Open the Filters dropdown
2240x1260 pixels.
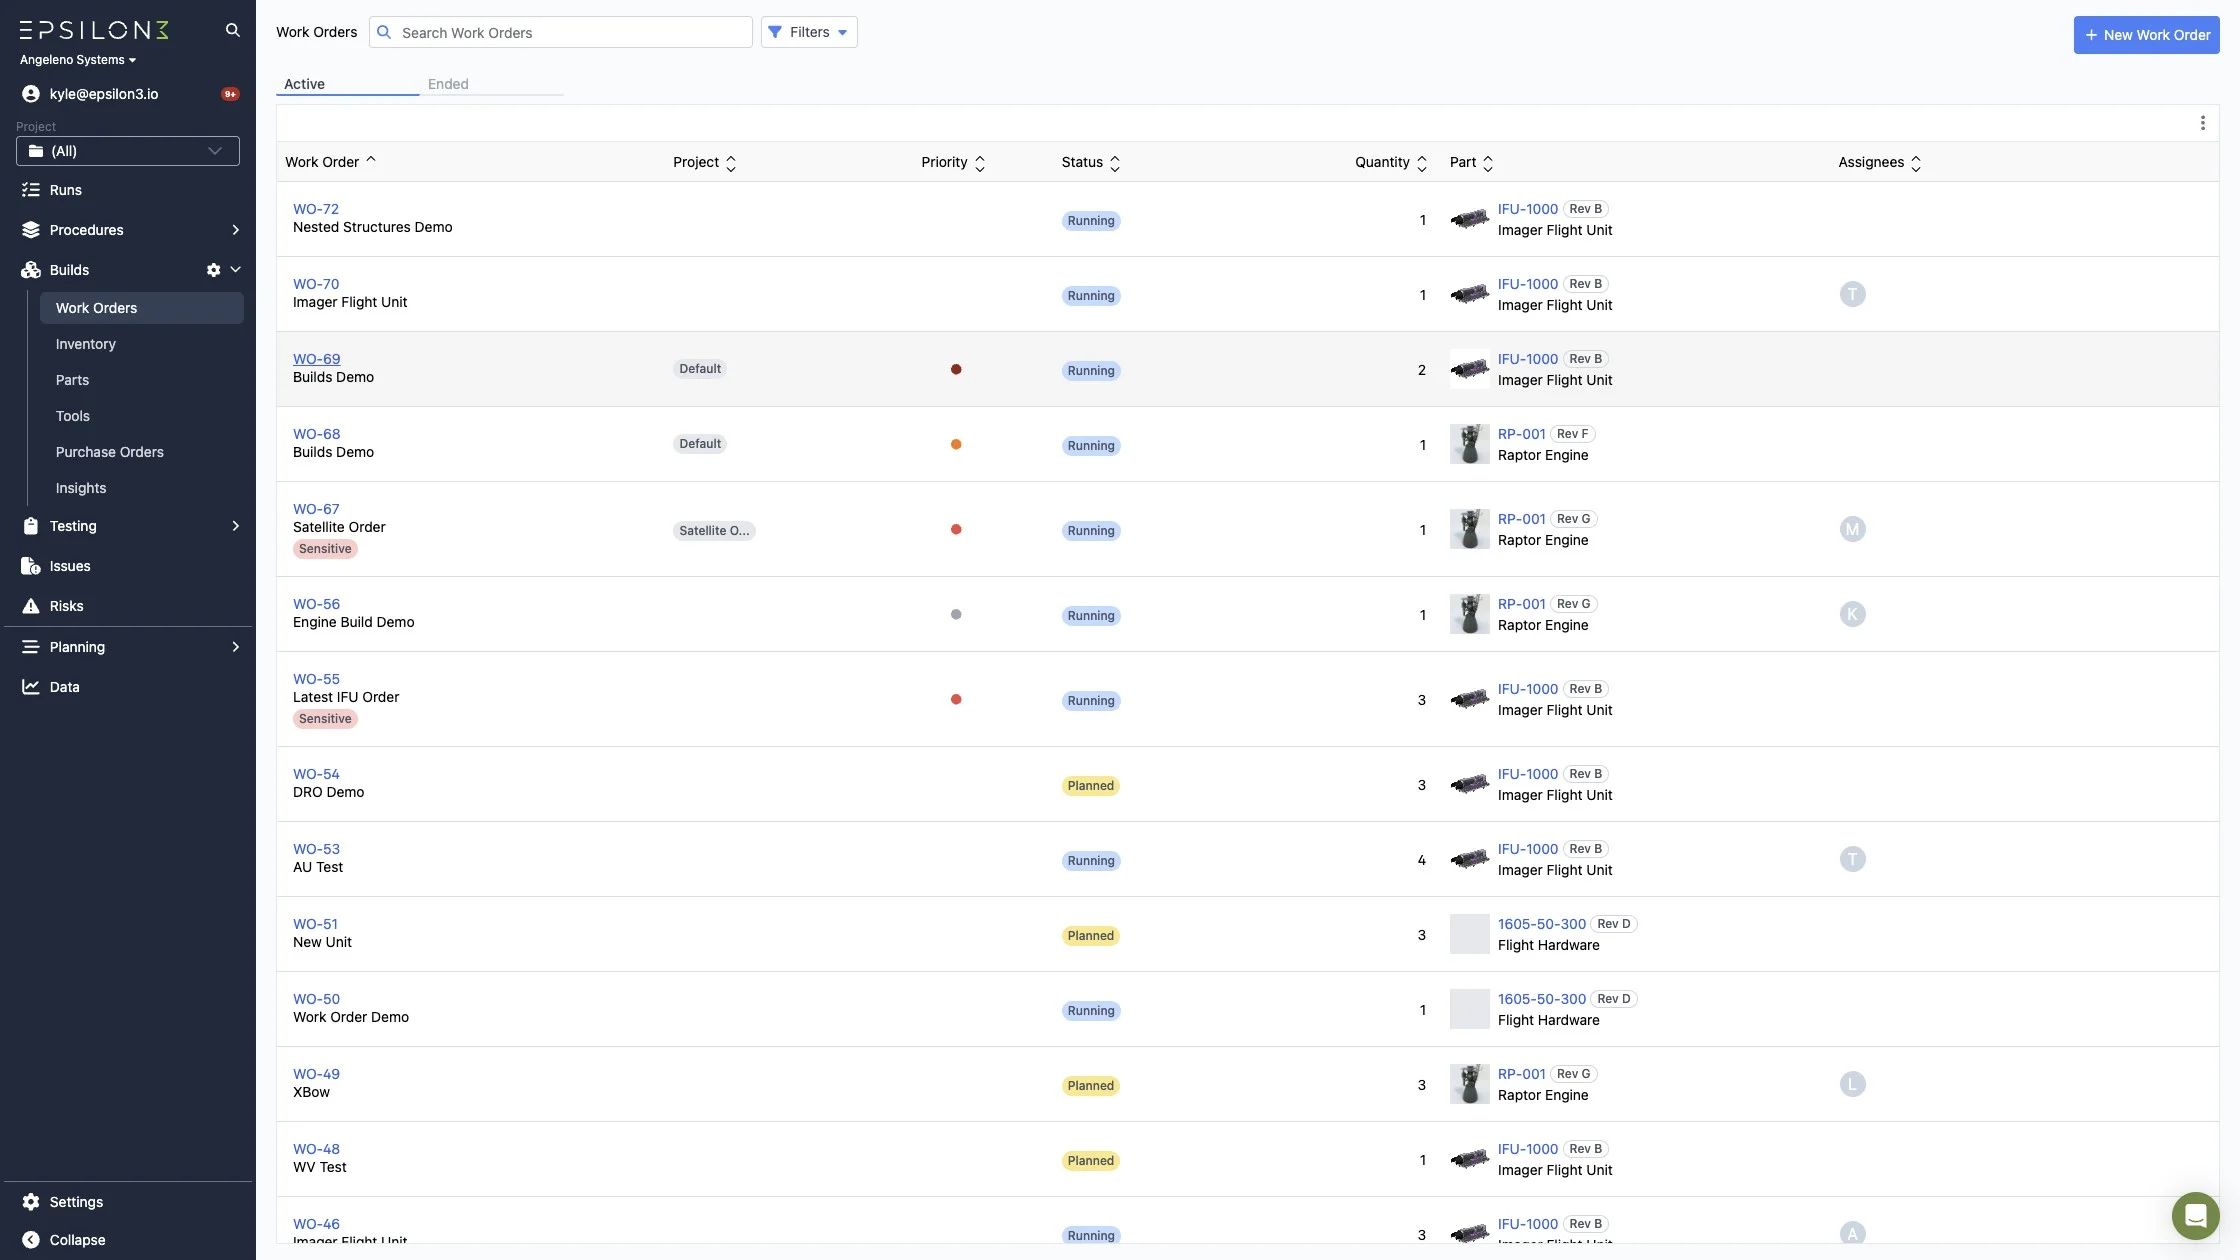[x=809, y=32]
